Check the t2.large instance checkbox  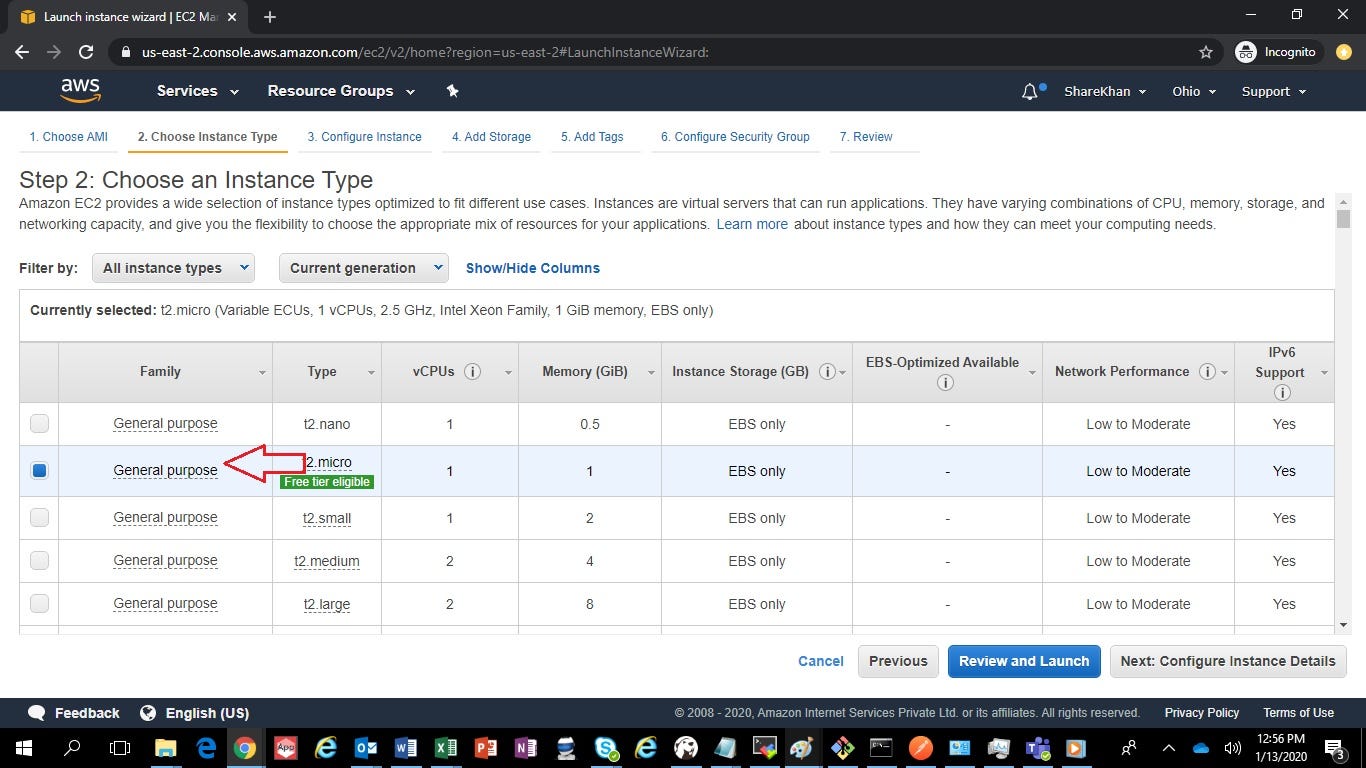[x=39, y=603]
